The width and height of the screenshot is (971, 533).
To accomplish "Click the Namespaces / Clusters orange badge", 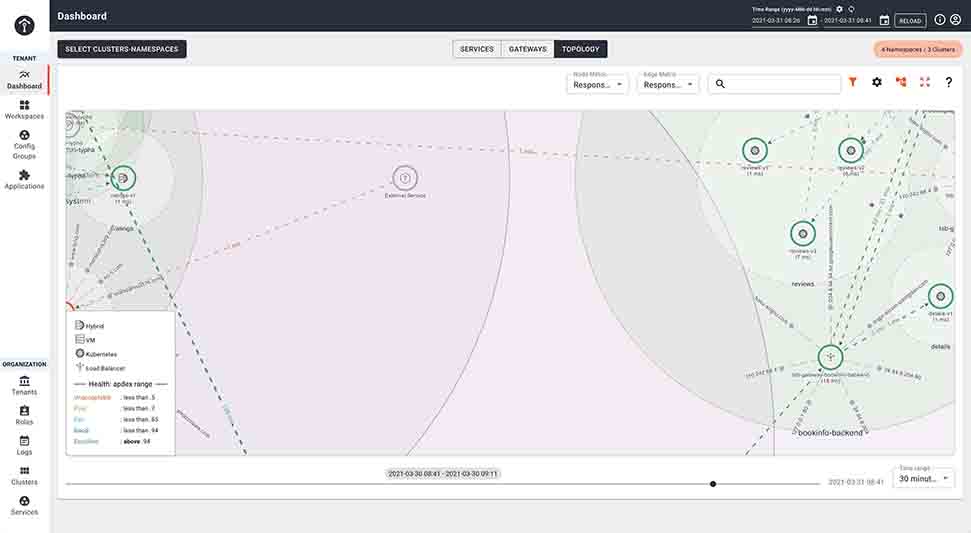I will point(918,50).
